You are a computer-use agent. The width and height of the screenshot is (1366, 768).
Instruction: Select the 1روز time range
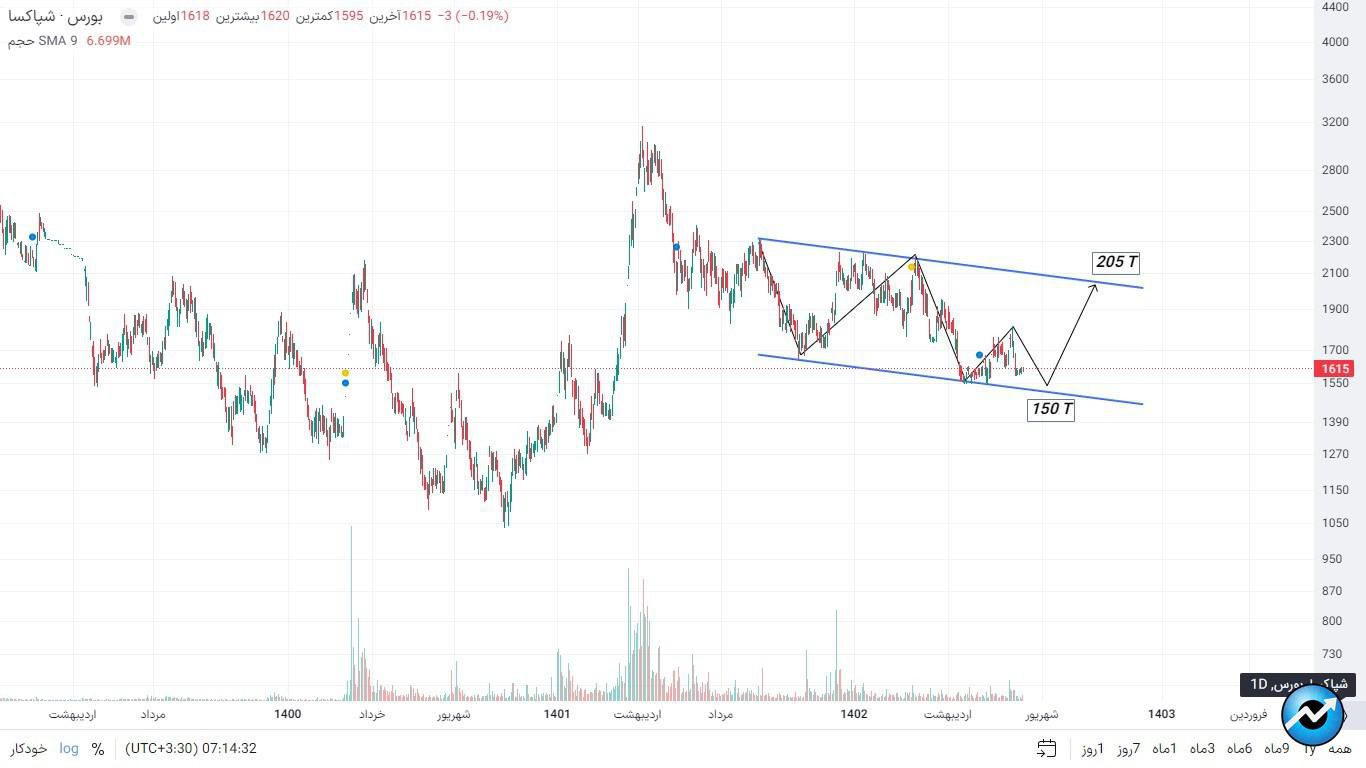tap(1093, 748)
